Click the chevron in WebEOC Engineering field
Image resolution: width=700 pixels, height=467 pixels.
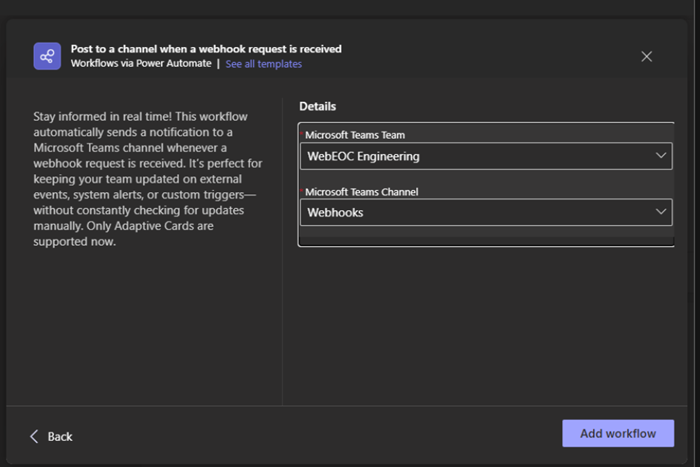[x=660, y=156]
